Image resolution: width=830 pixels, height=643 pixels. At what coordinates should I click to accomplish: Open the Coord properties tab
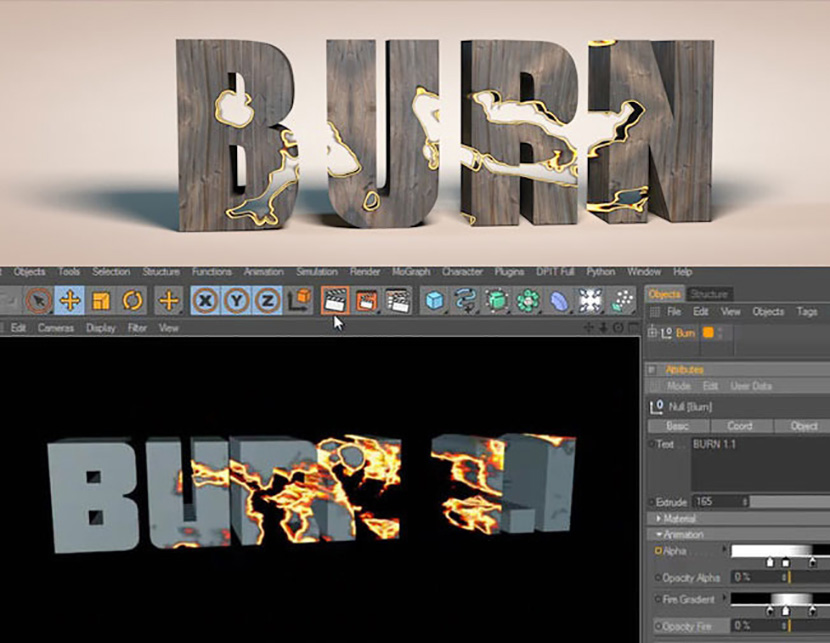(x=740, y=426)
